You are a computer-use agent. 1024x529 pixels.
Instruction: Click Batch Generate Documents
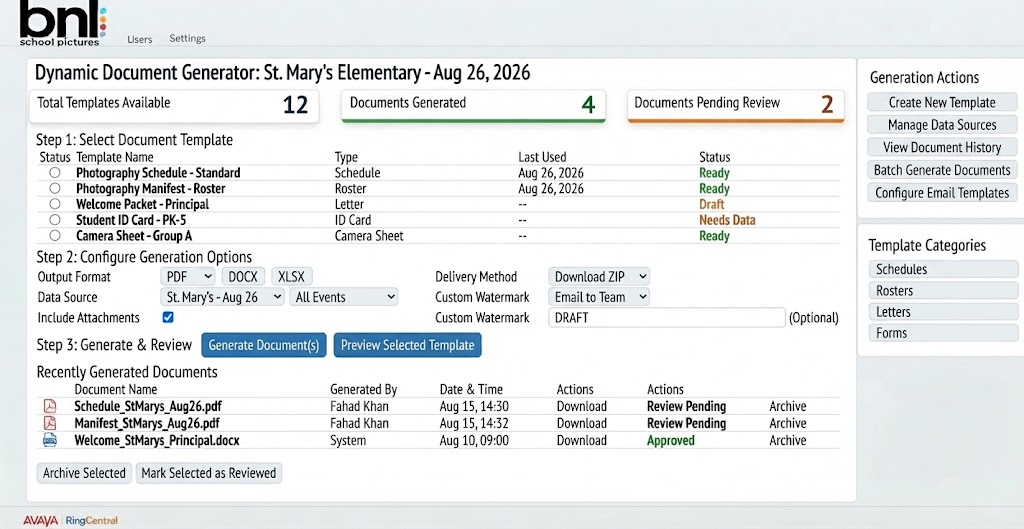point(942,170)
